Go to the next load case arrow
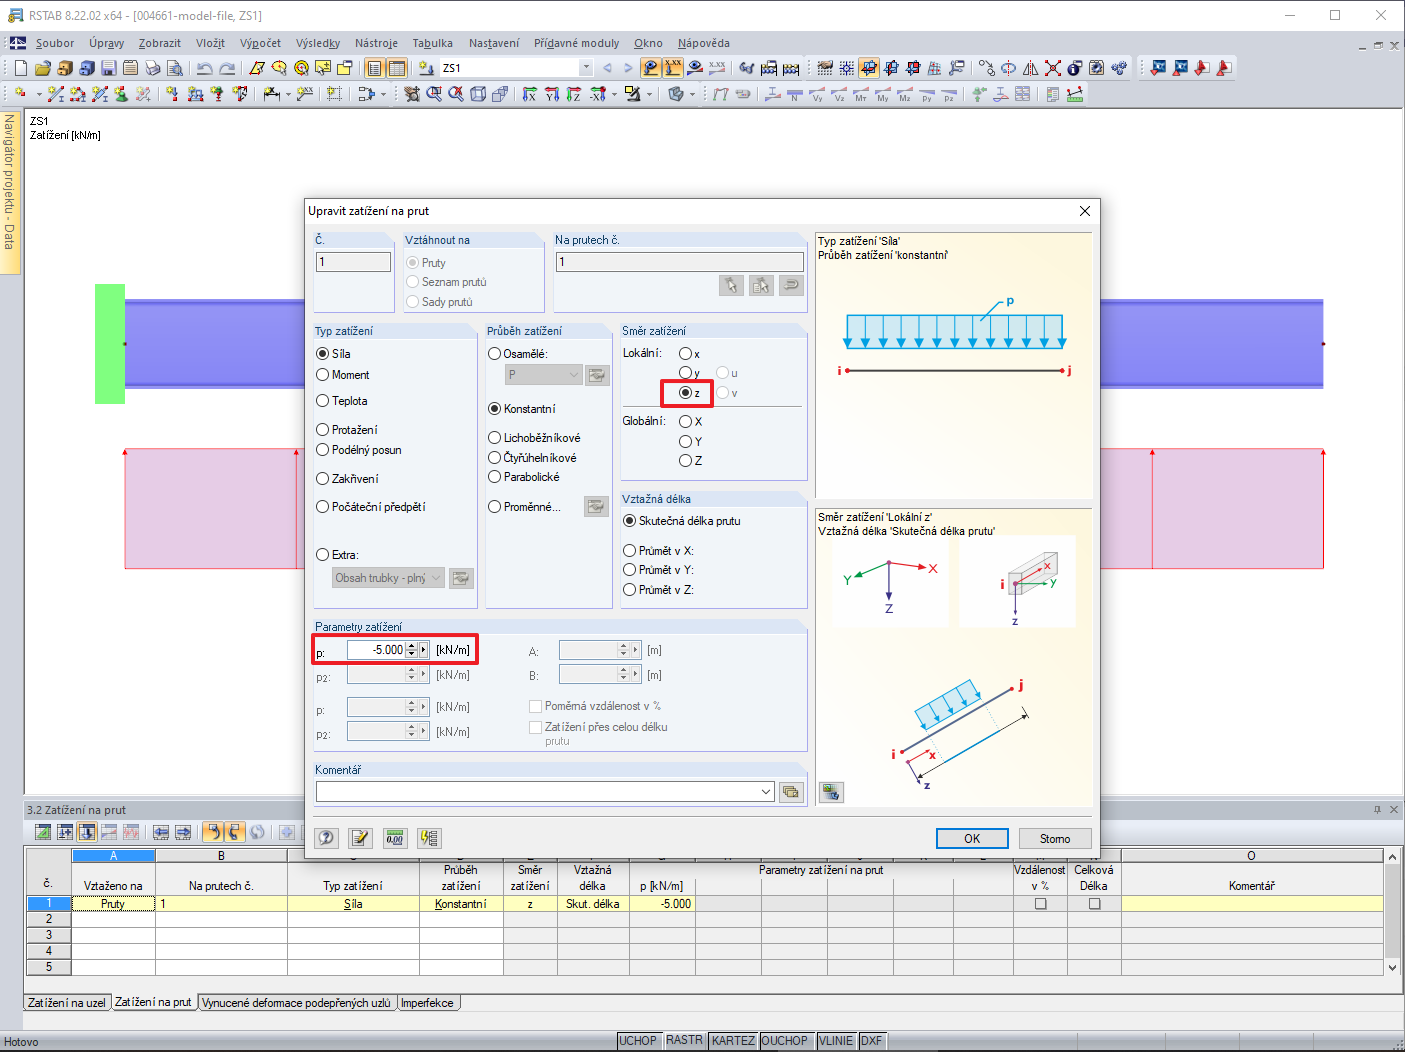1405x1052 pixels. [x=628, y=68]
